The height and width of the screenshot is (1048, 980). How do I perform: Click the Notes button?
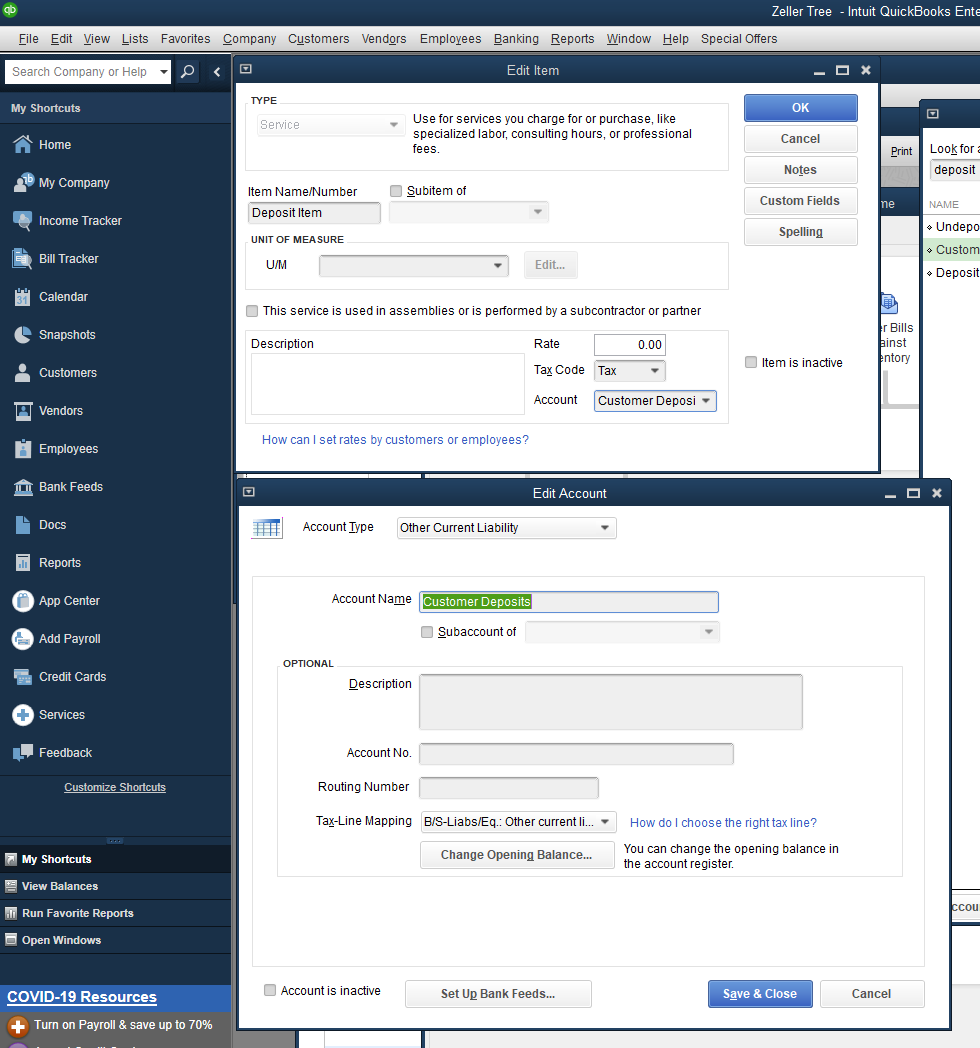pos(800,170)
